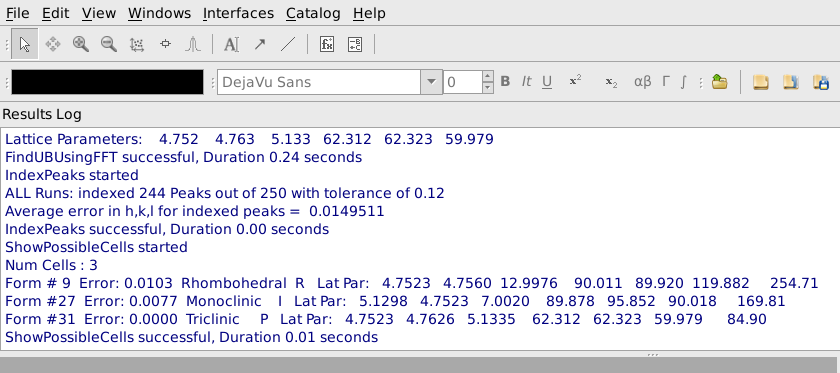Click the 'FindUBUsingFFT successful' log line
The image size is (840, 373).
tap(183, 158)
